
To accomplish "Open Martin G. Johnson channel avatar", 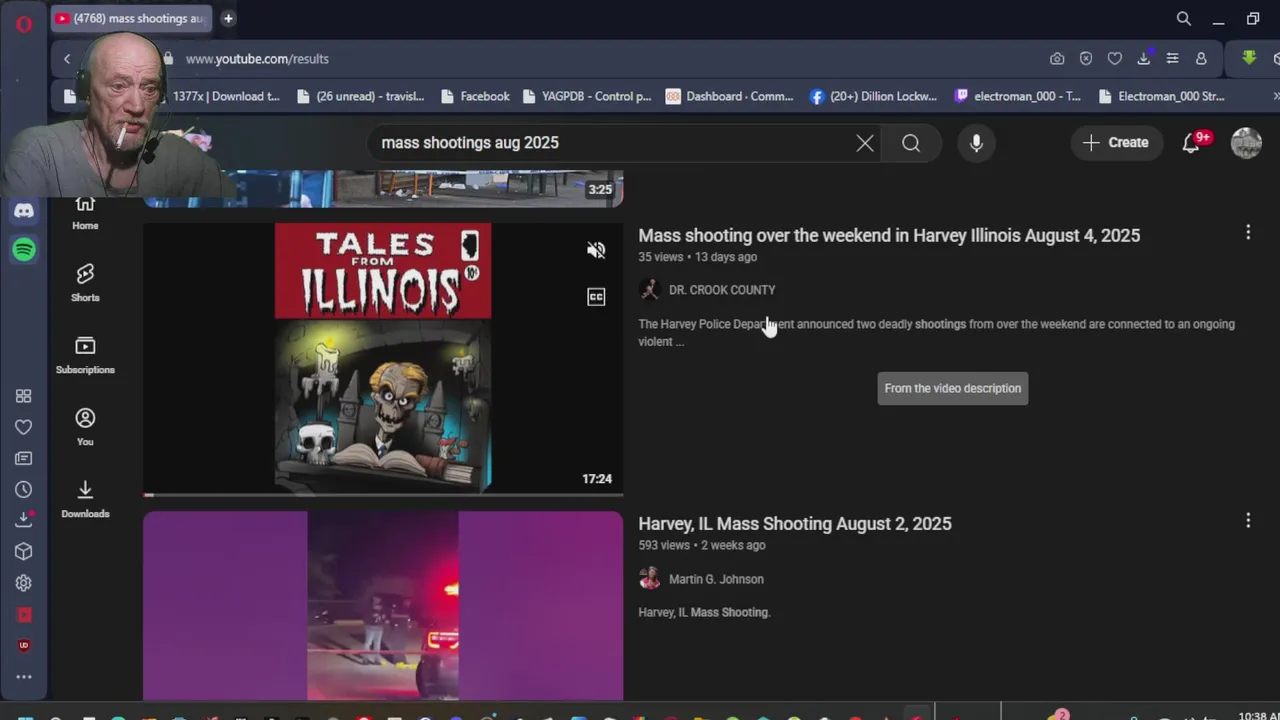I will click(x=649, y=579).
